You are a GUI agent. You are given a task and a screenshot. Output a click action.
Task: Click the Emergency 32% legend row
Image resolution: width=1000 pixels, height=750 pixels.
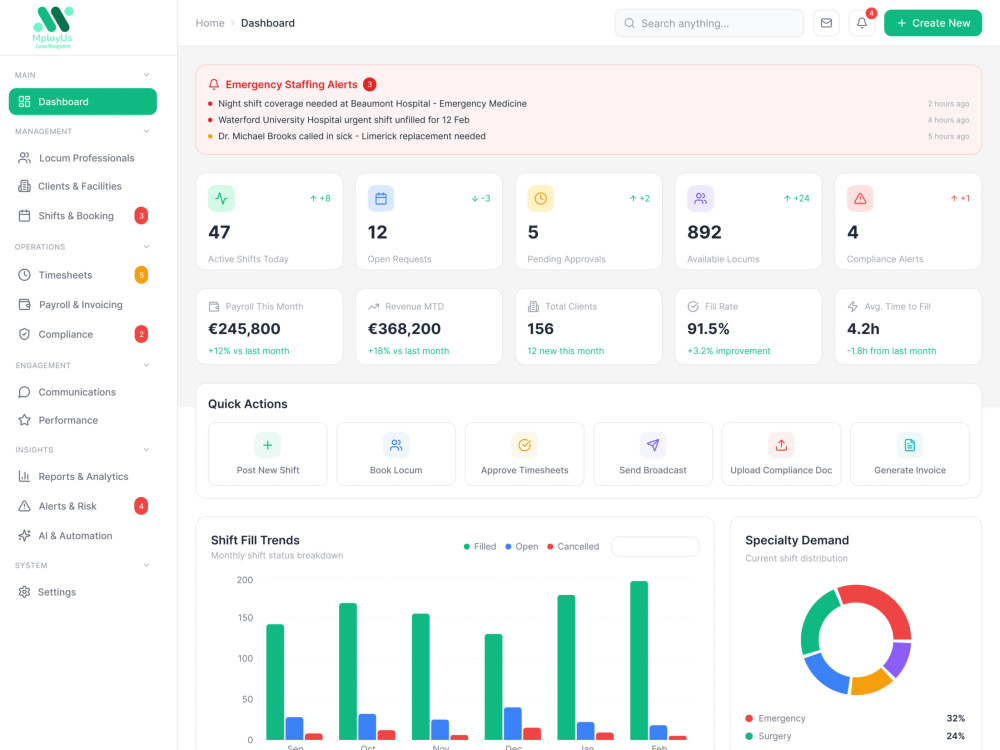click(855, 718)
